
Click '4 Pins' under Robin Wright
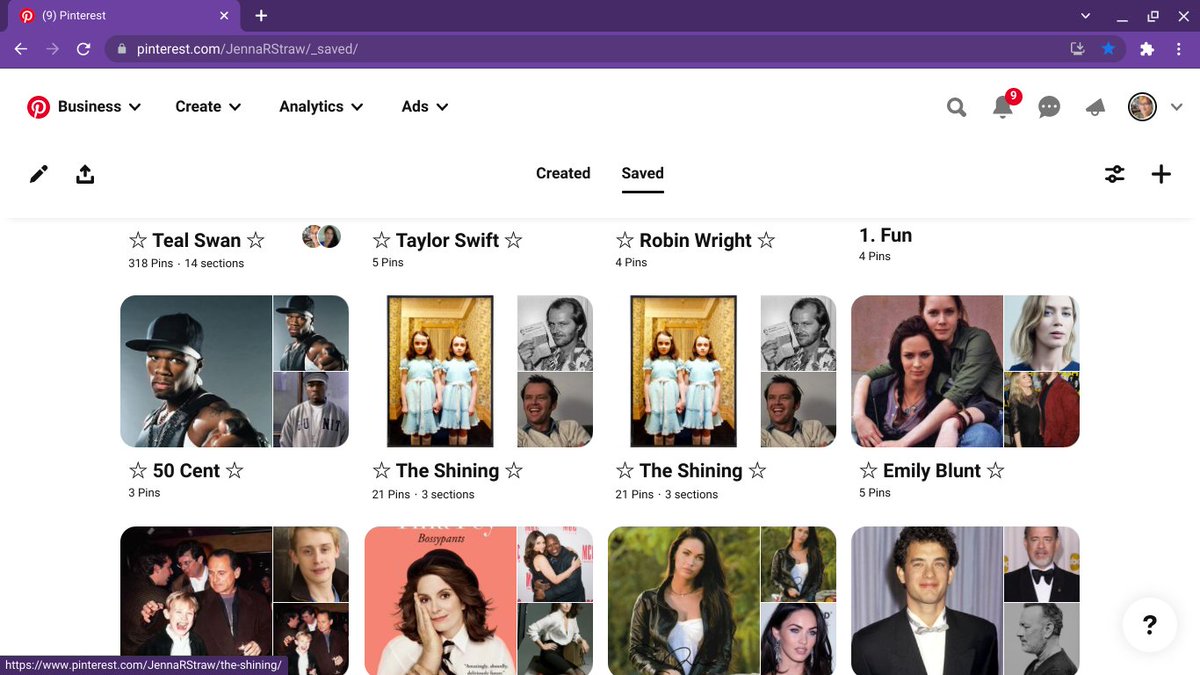click(x=631, y=262)
